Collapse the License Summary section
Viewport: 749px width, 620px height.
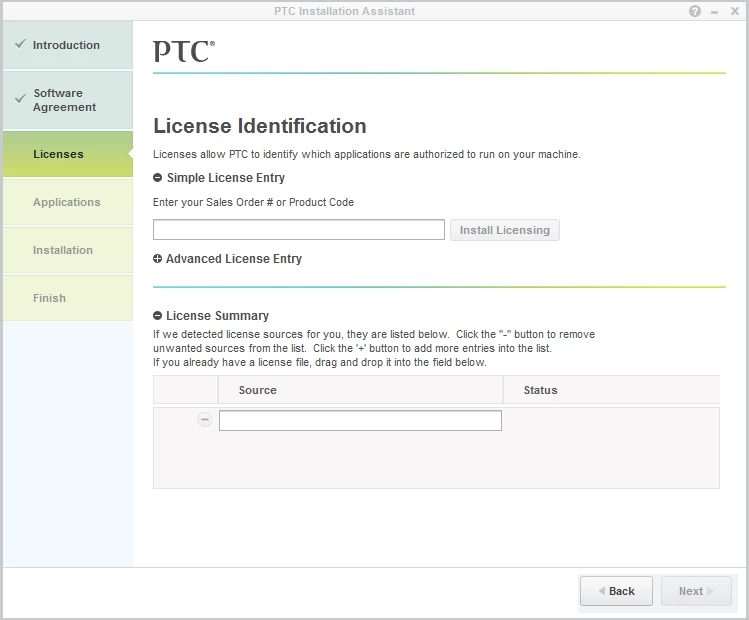tap(158, 316)
